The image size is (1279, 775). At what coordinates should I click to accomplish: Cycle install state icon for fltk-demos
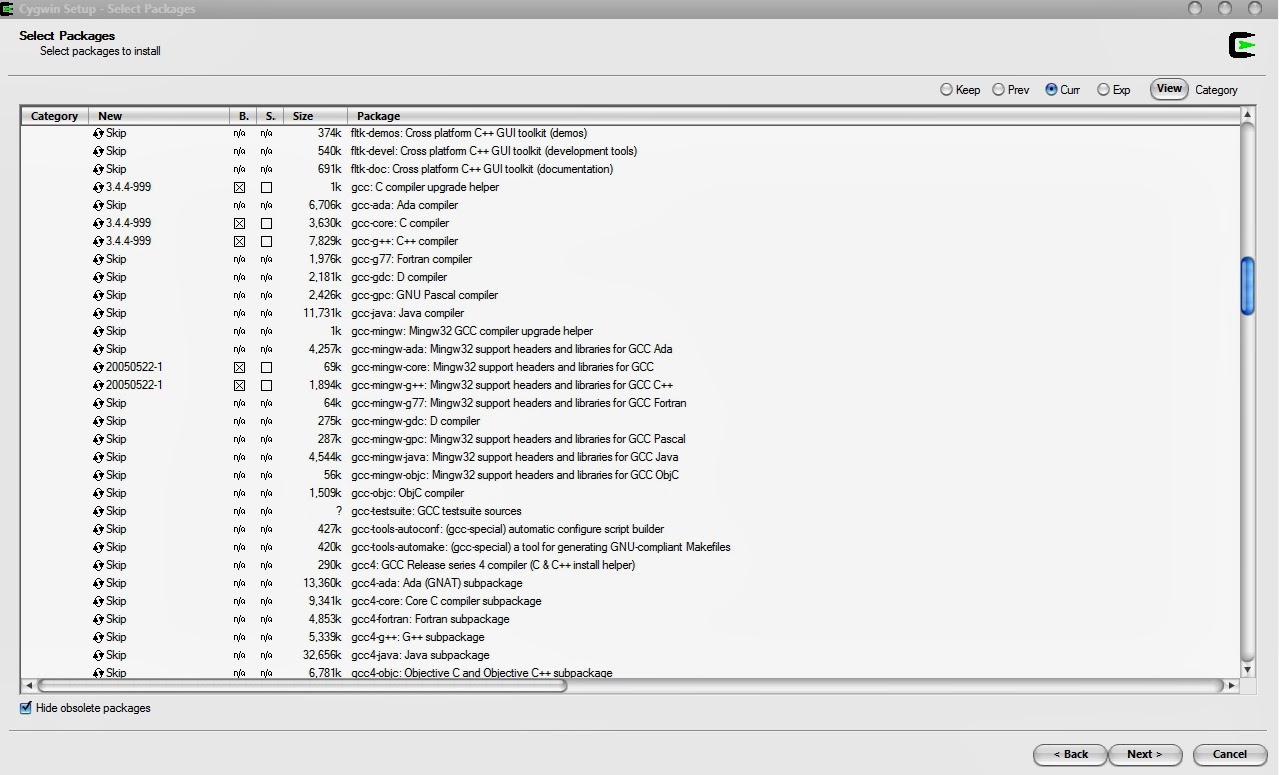(99, 133)
